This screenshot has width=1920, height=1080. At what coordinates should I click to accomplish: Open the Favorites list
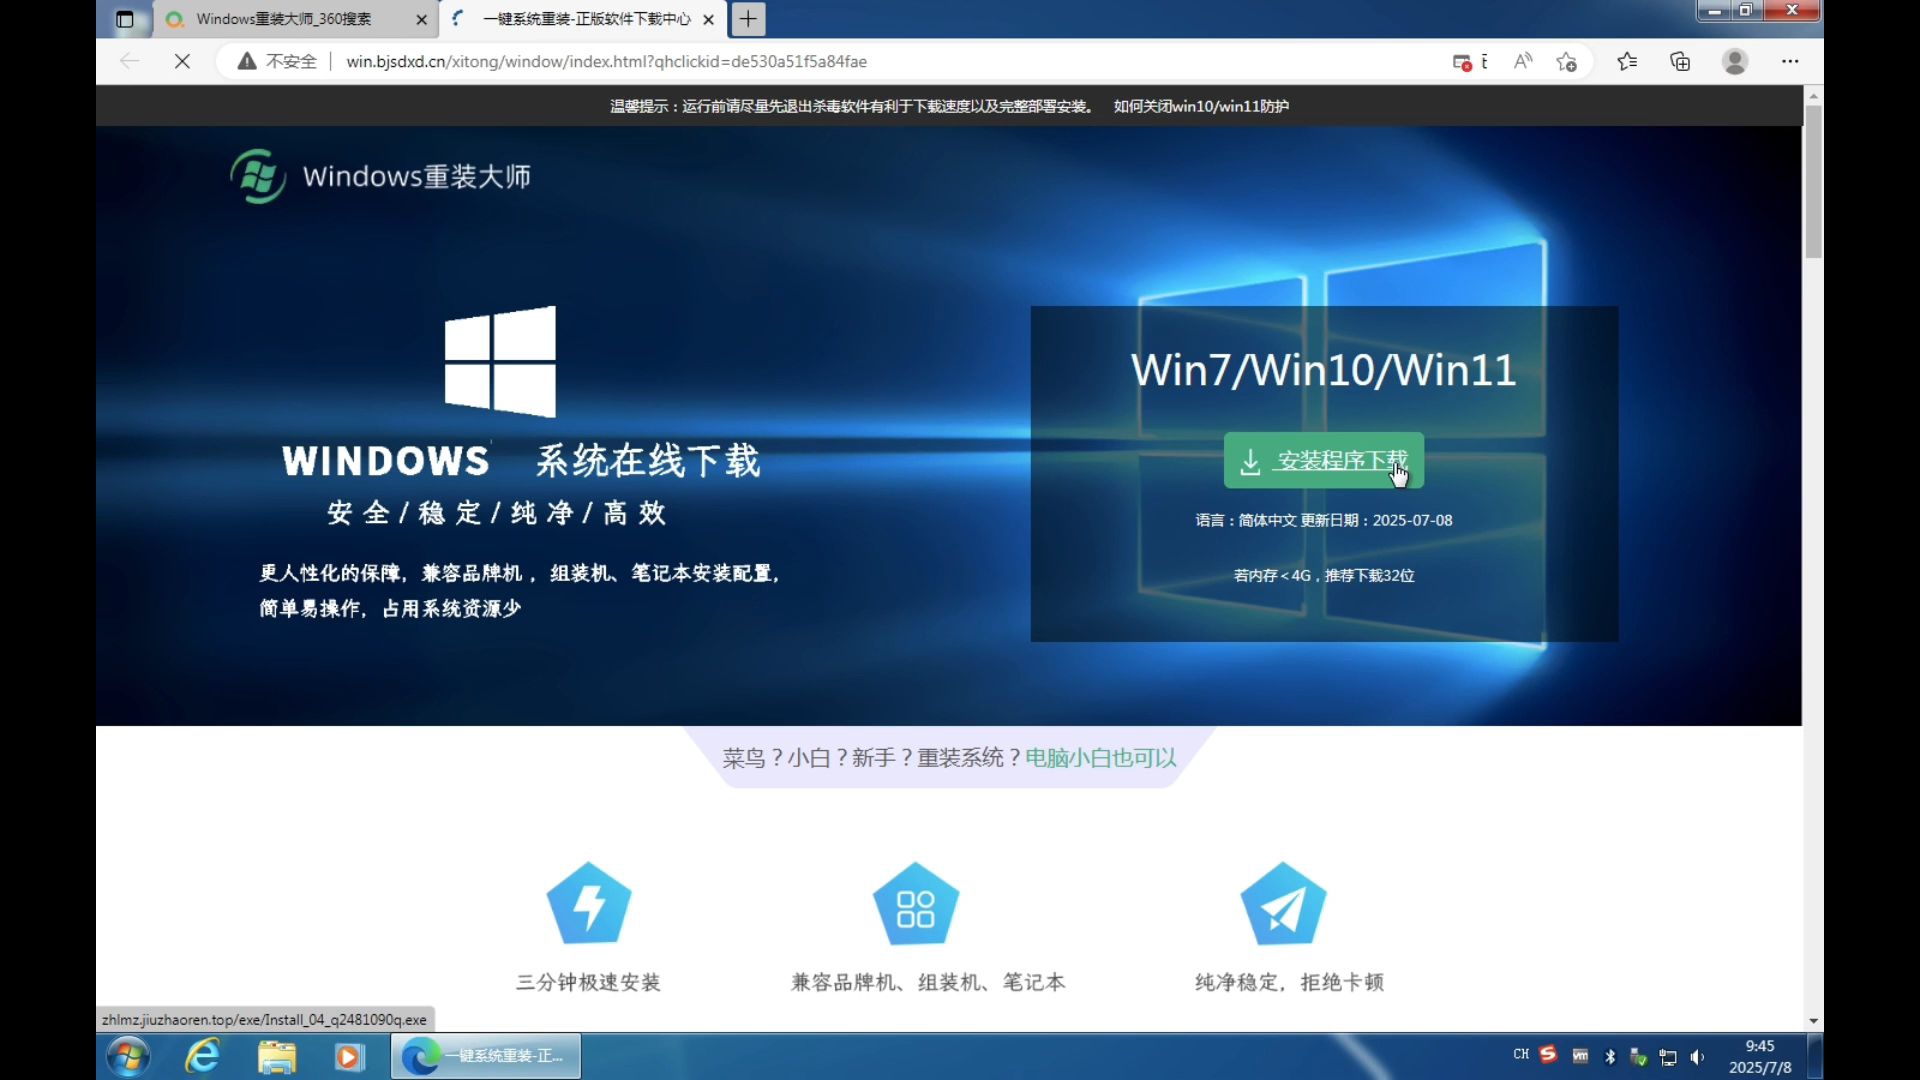tap(1627, 61)
